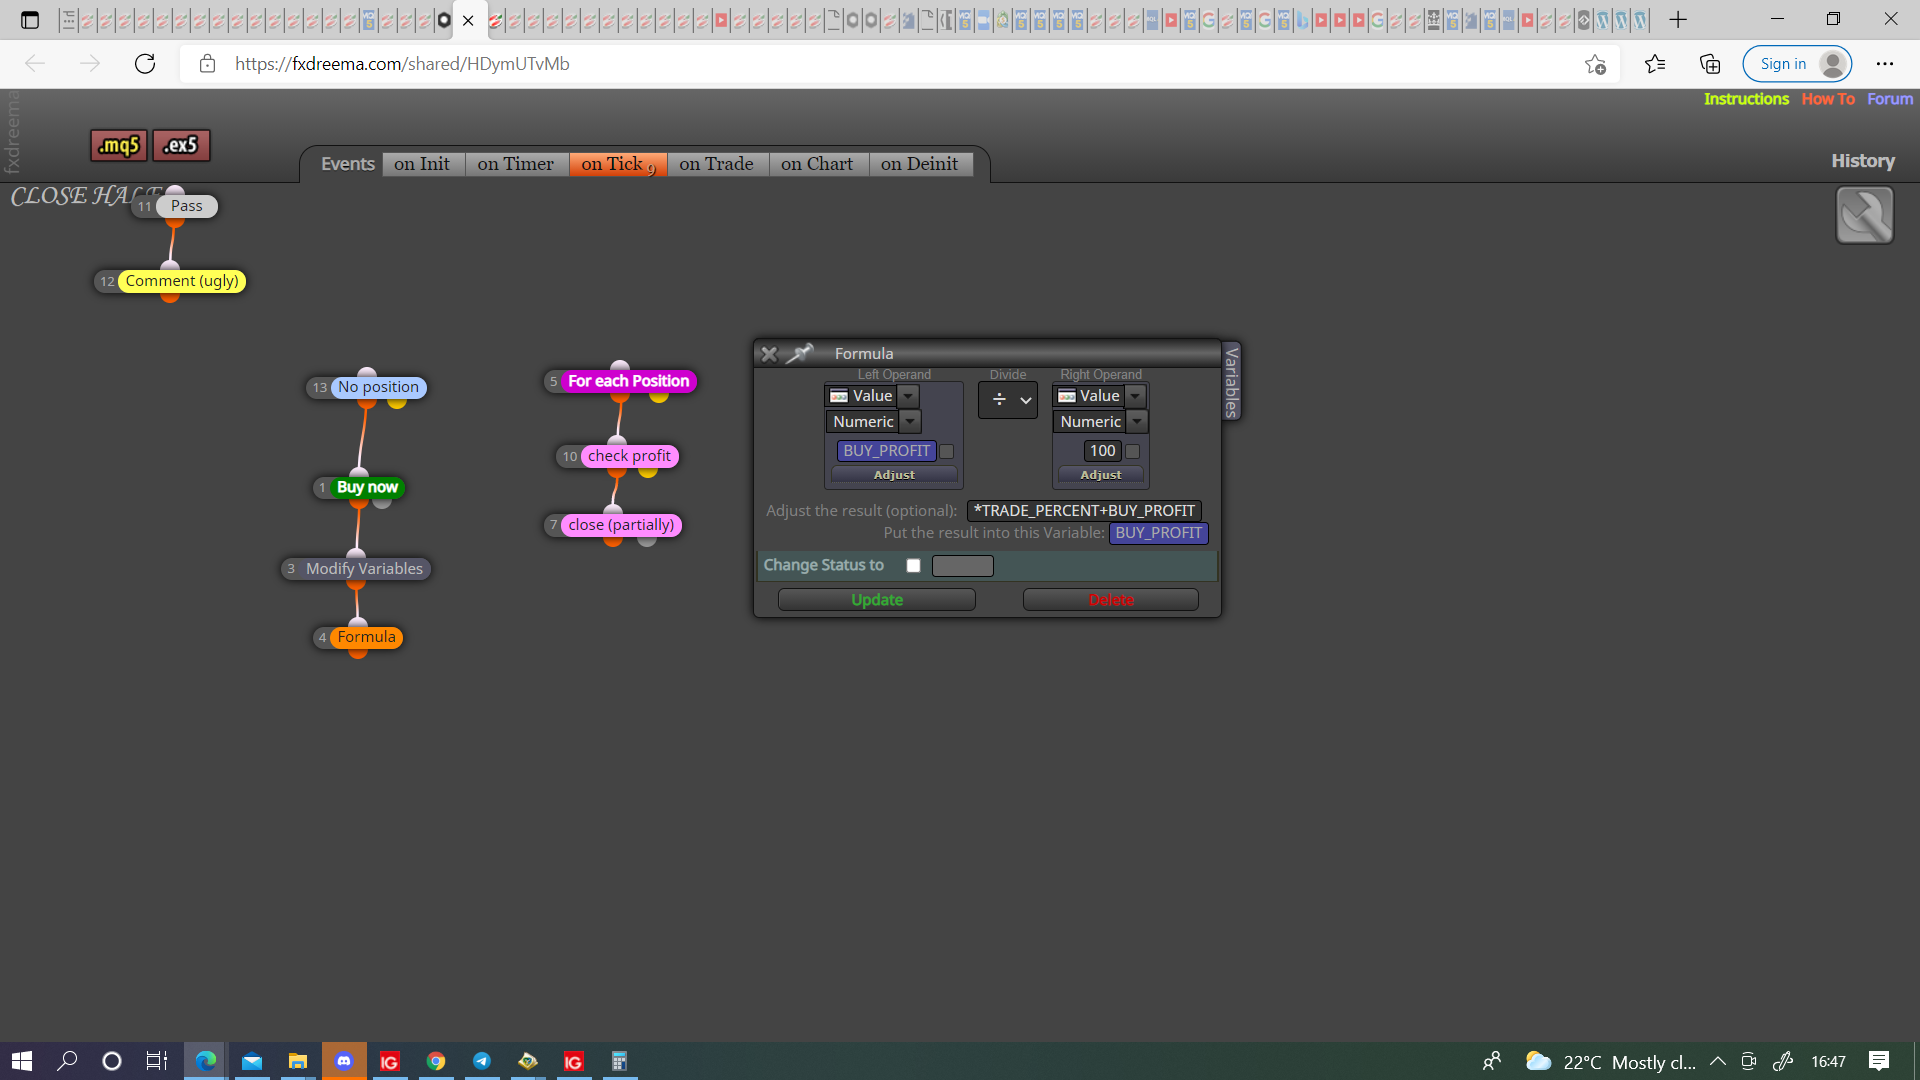View site information lock icon

point(207,64)
